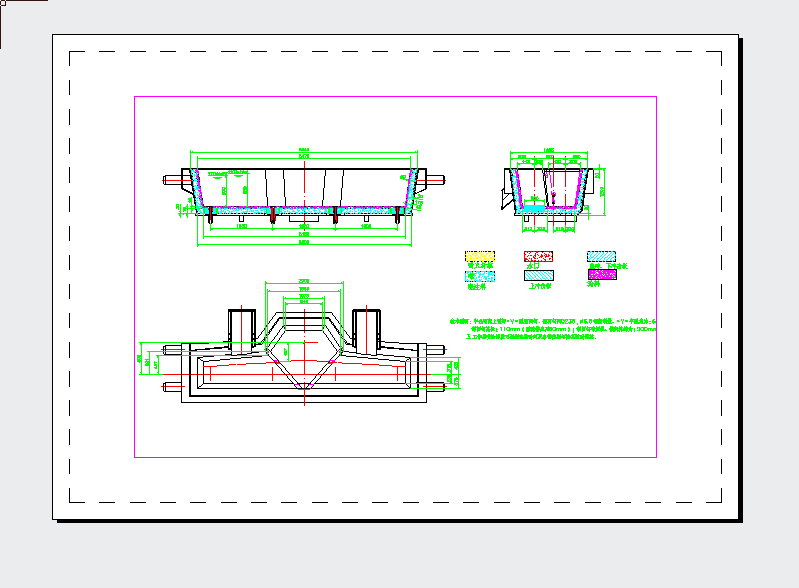Select the top overall dimension of elevation view
Screen dimensions: 799x588
(x=304, y=153)
